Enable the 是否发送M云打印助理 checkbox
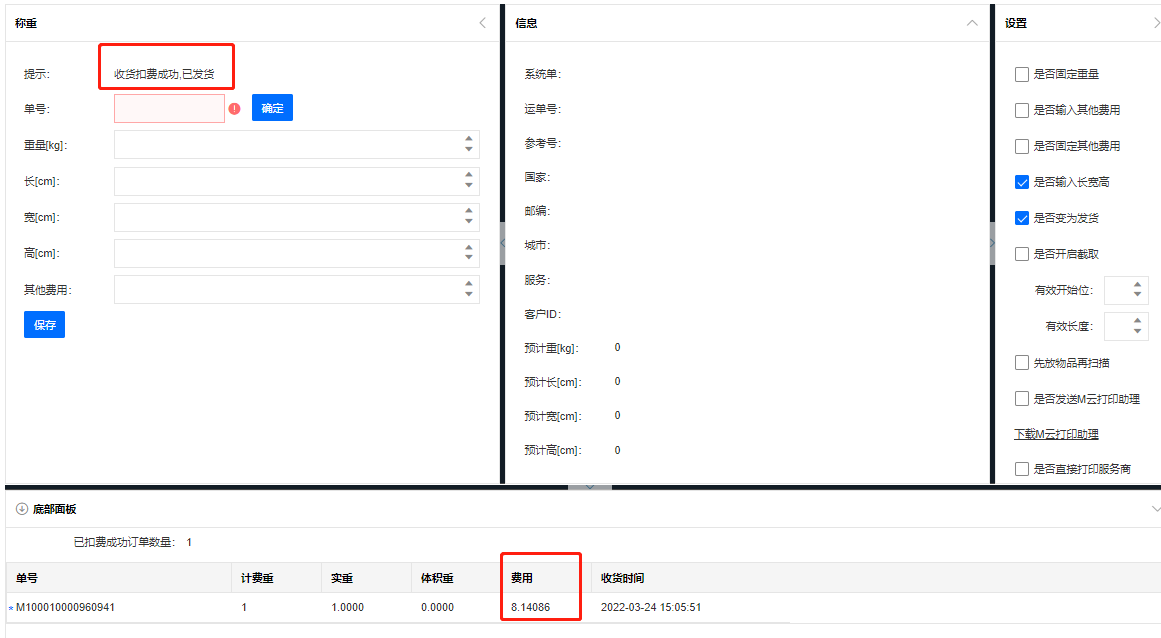Viewport: 1161px width, 638px height. click(x=1022, y=399)
